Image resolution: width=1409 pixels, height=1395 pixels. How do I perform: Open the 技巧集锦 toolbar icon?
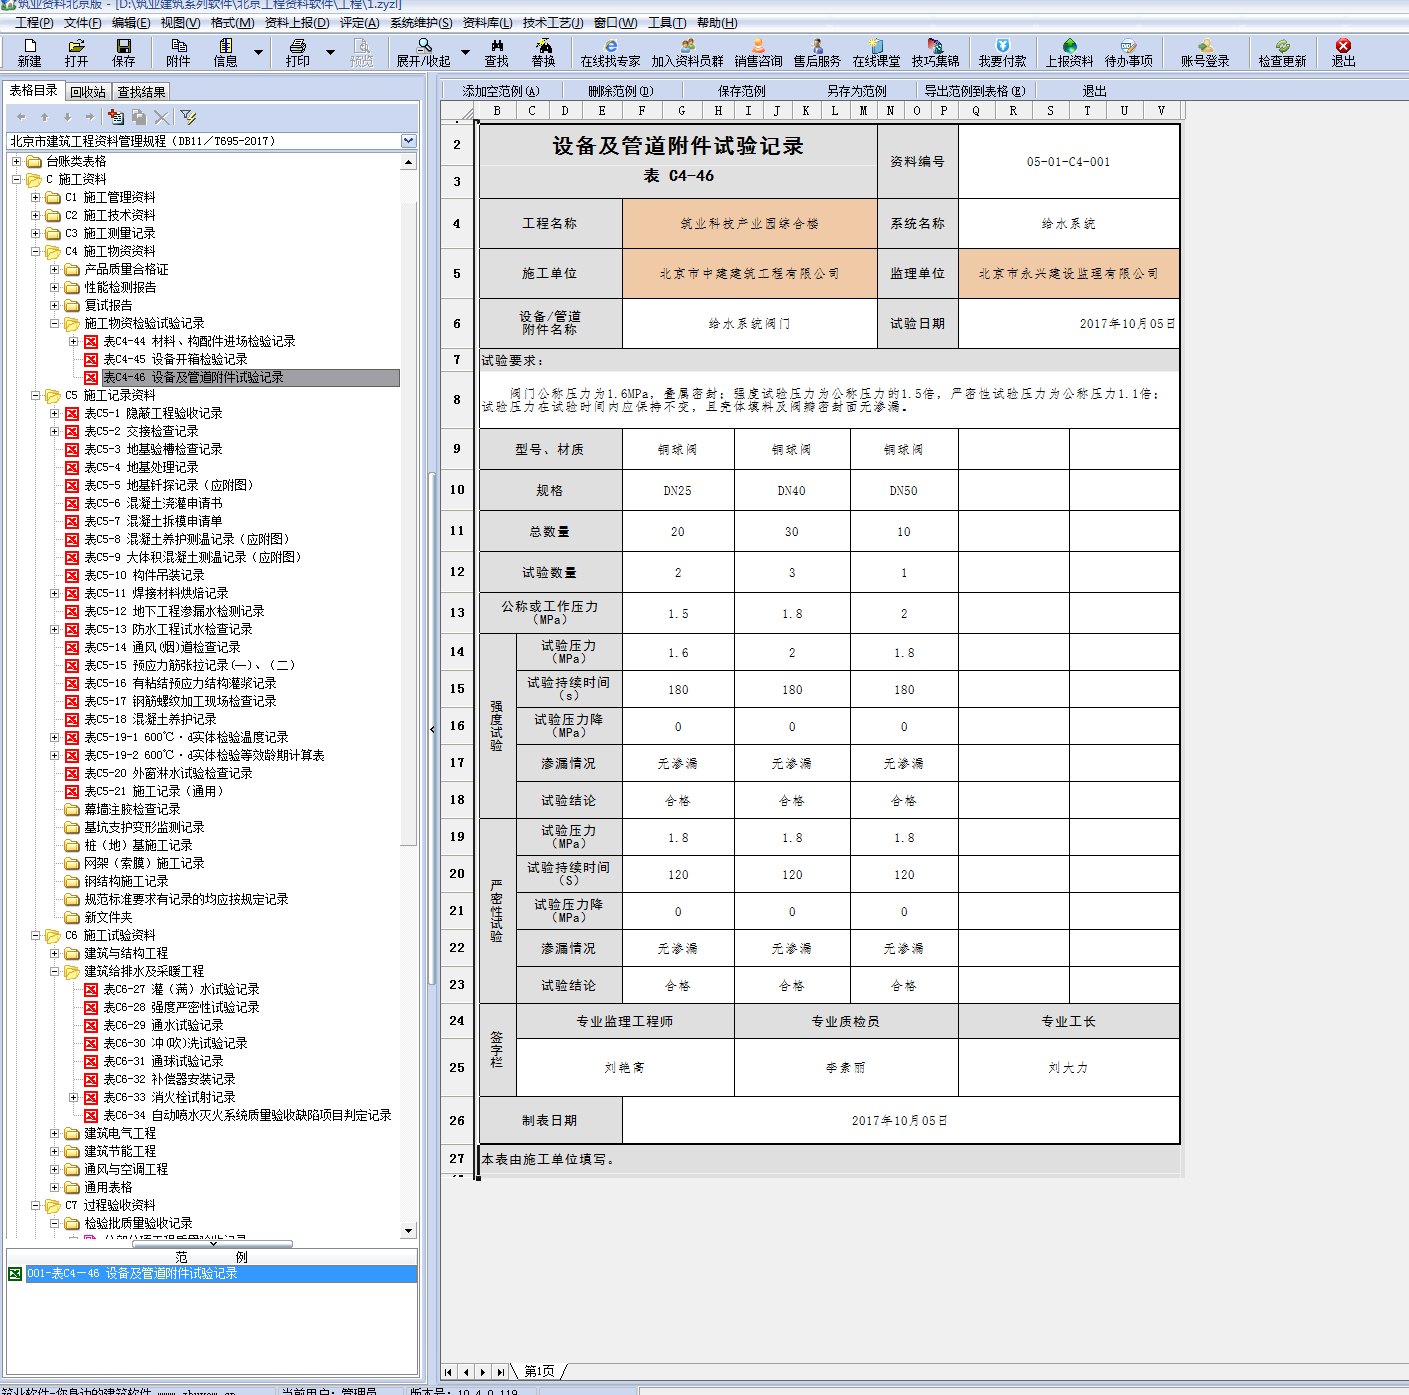(936, 52)
